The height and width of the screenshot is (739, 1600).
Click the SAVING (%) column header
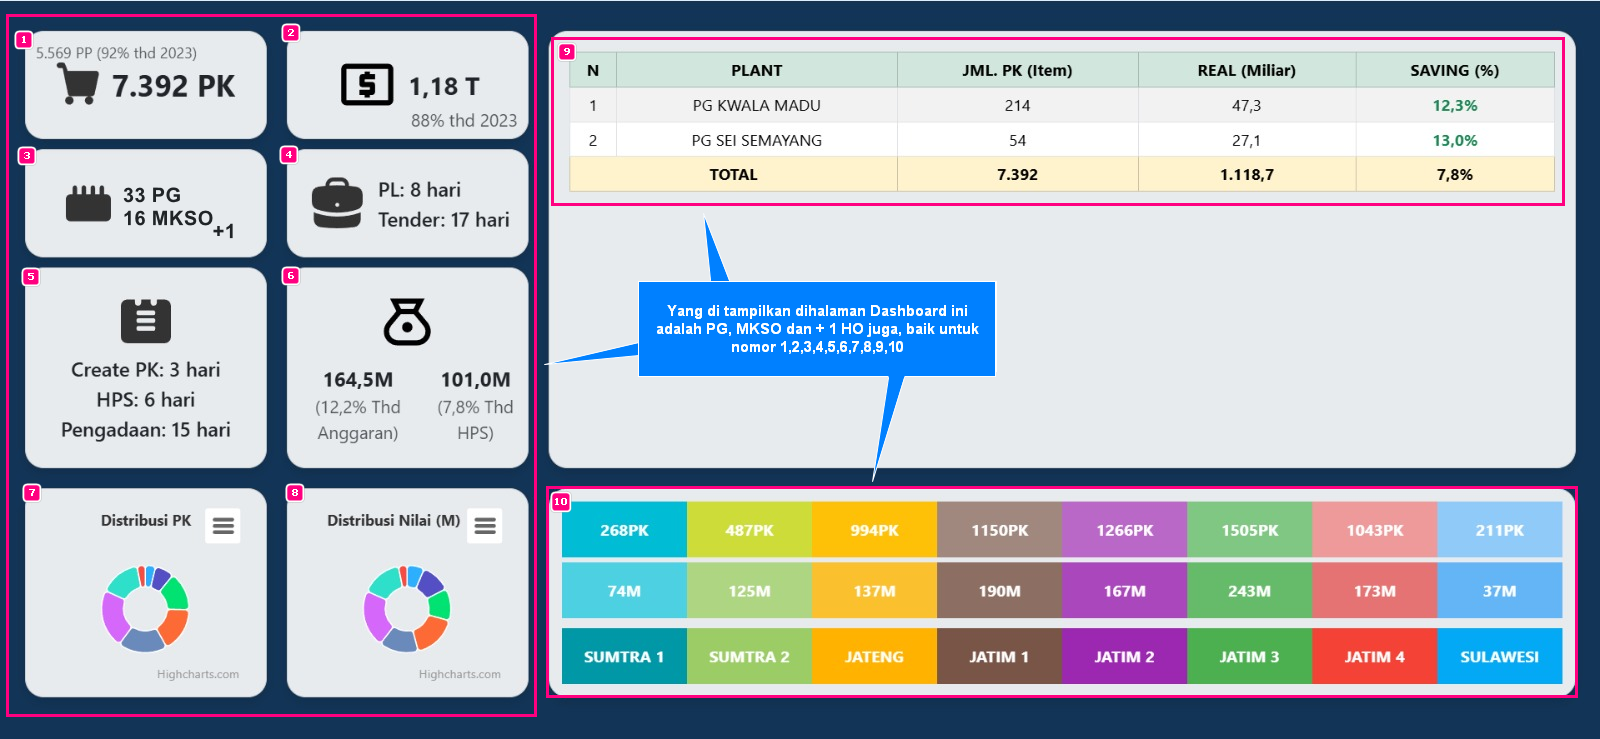point(1454,70)
